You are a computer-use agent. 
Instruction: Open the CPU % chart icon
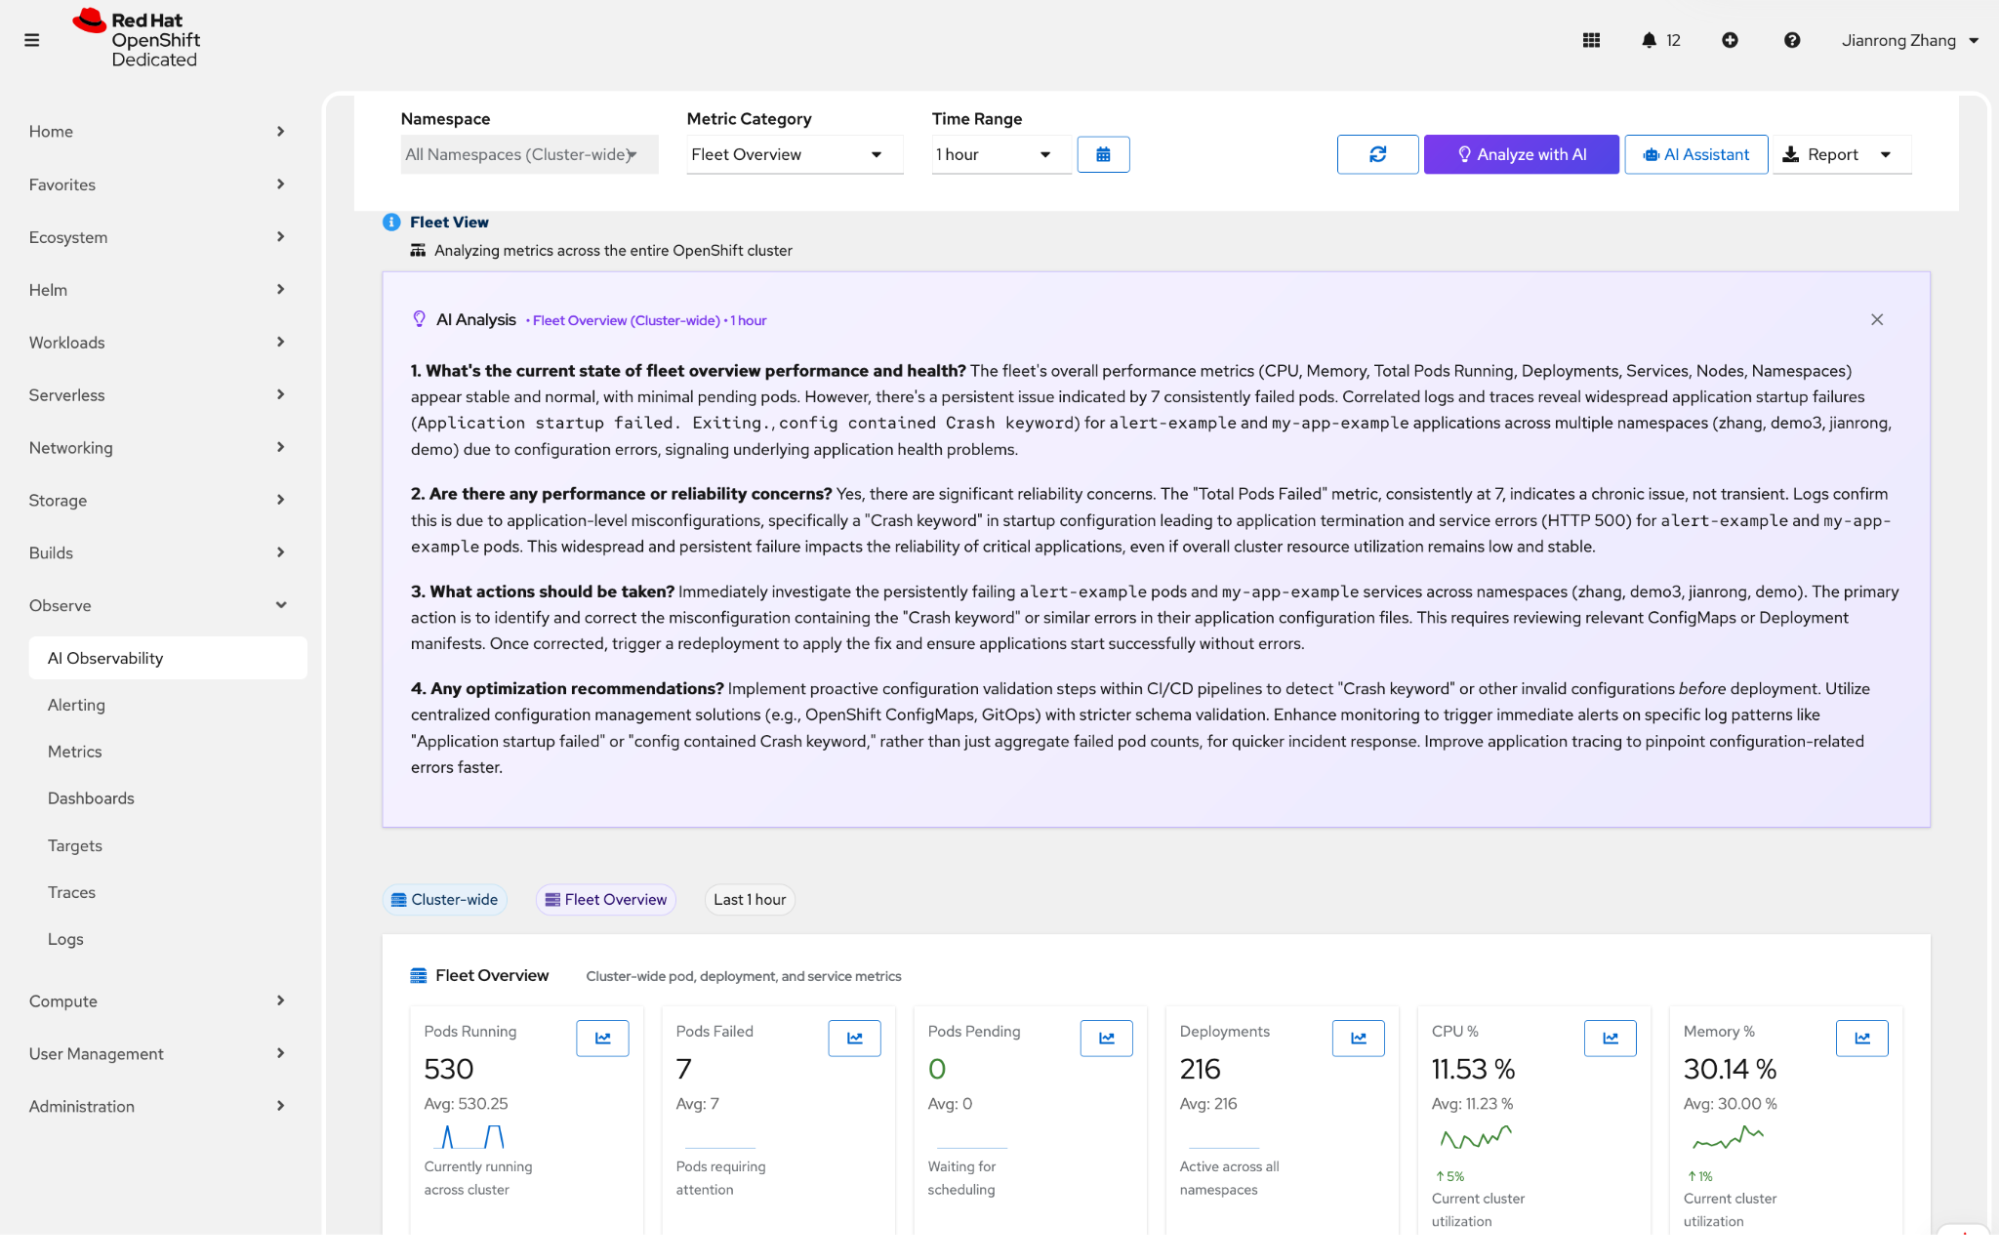point(1610,1038)
